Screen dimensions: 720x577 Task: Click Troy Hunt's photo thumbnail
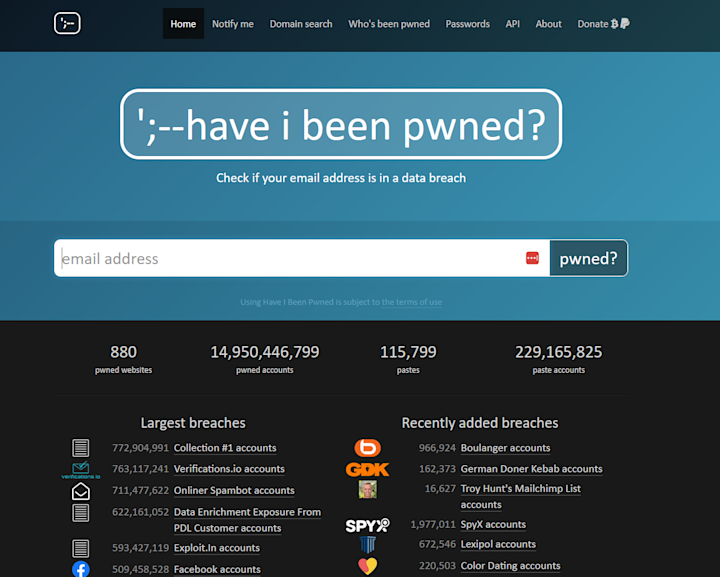[x=367, y=489]
